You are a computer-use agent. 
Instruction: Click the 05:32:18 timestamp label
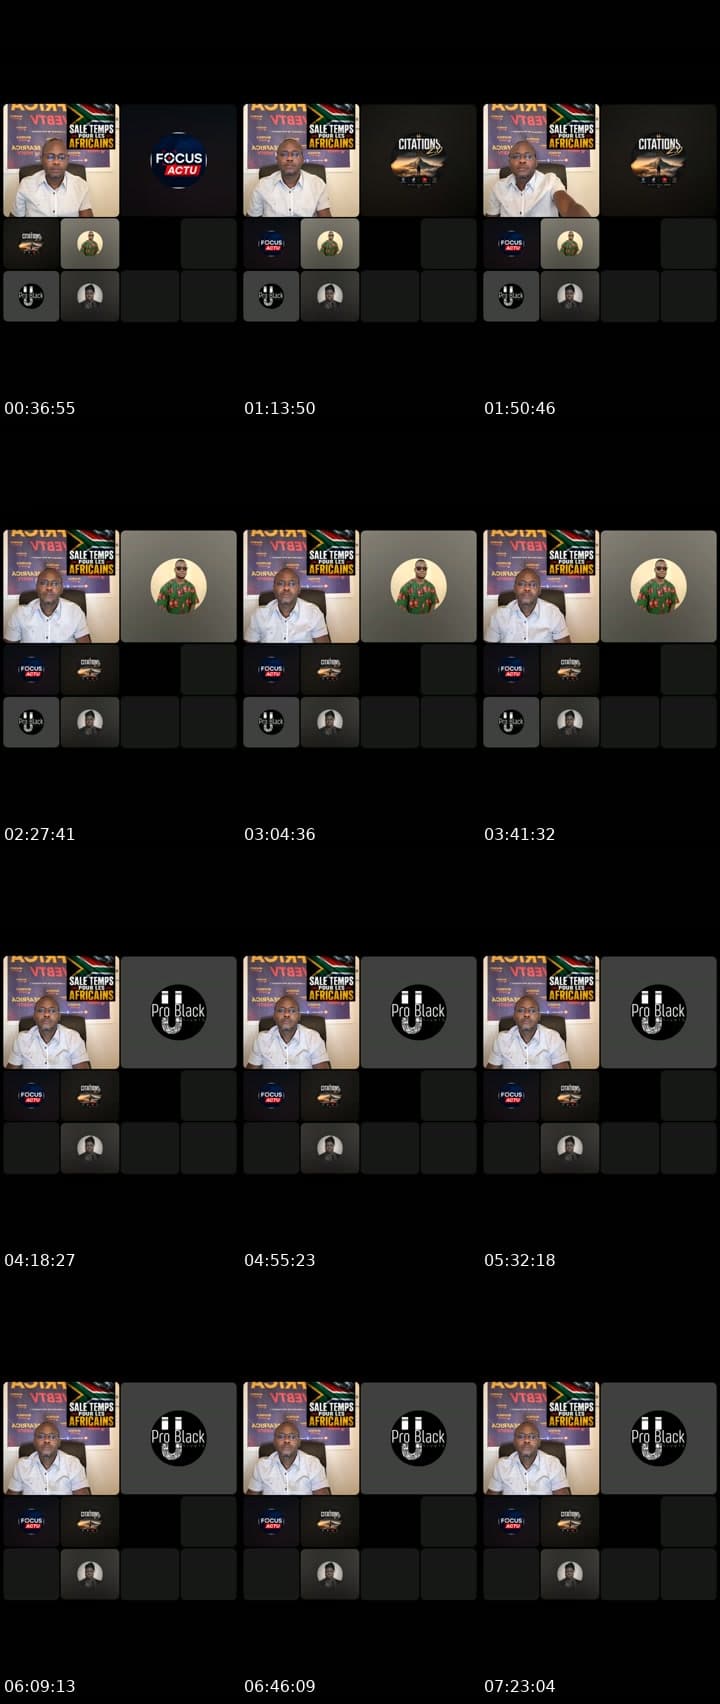tap(520, 1260)
